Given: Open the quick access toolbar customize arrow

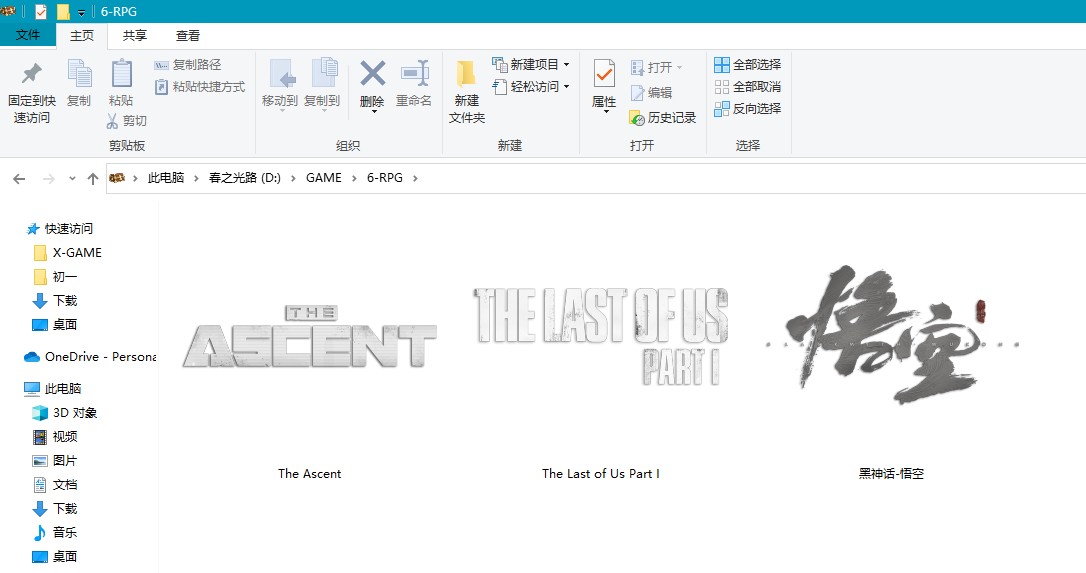Looking at the screenshot, I should 81,12.
